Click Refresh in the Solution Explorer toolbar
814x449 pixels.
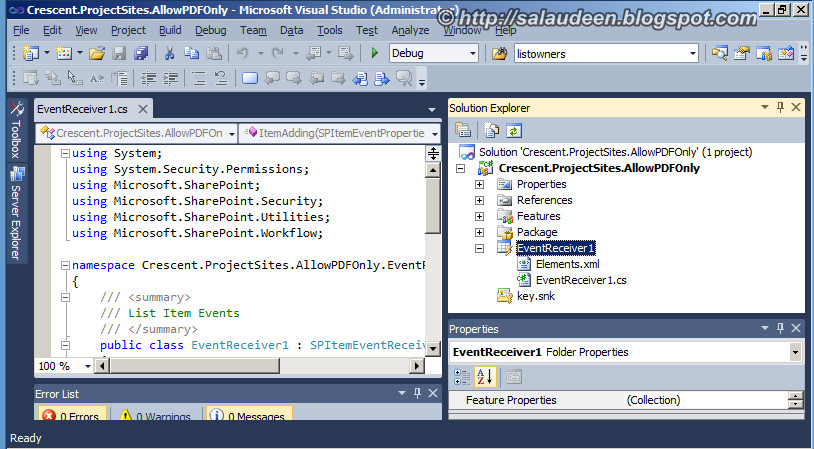[513, 130]
